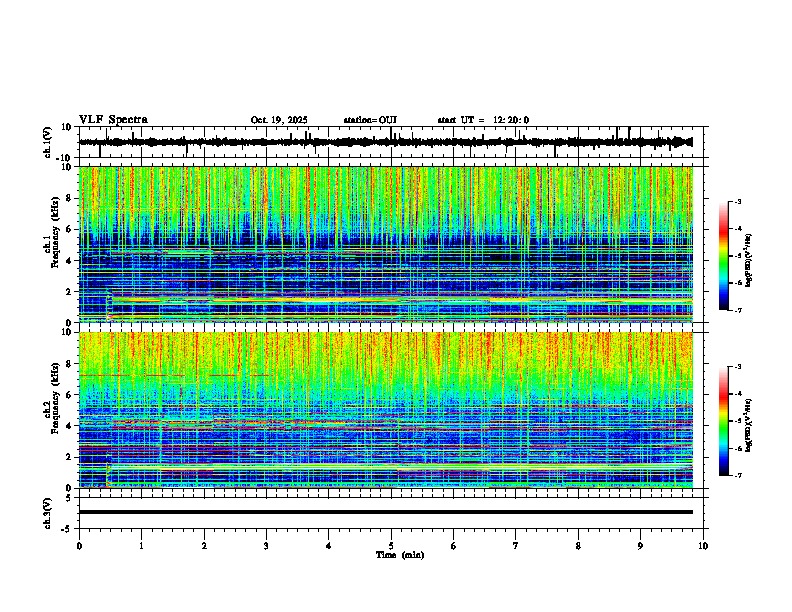Click the ch.2 spectrogram colorbar
Screen dimensions: 792x612
(724, 421)
